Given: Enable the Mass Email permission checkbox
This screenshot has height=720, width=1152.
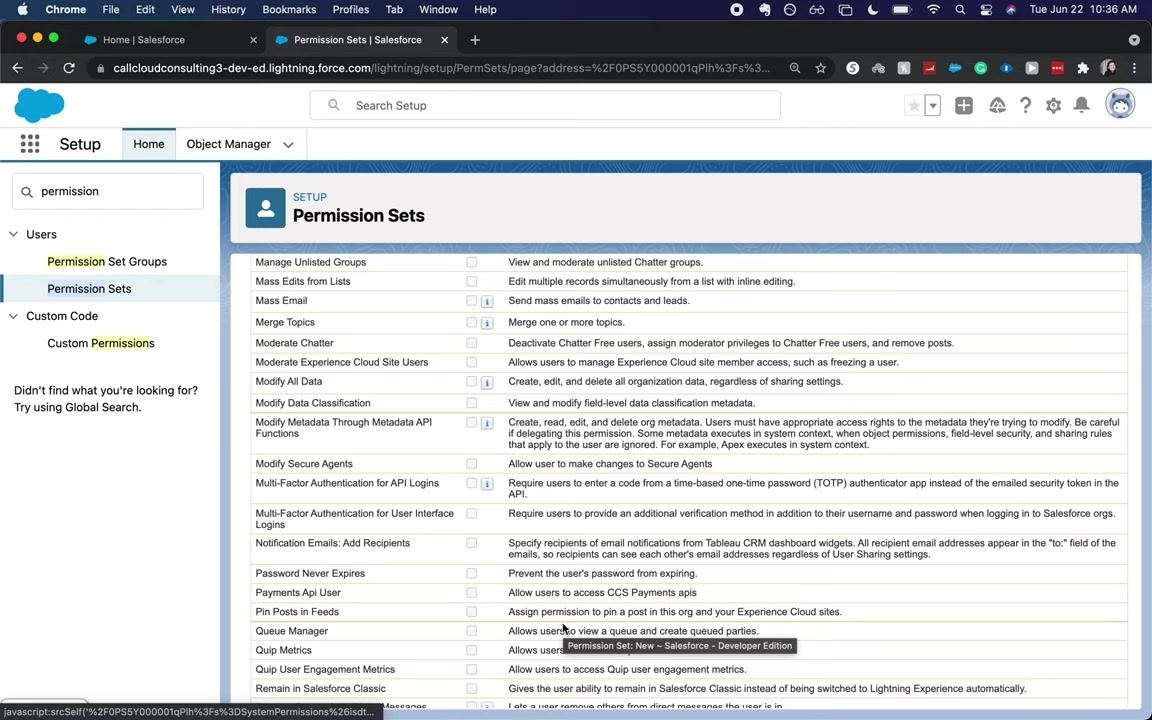Looking at the screenshot, I should 472,300.
